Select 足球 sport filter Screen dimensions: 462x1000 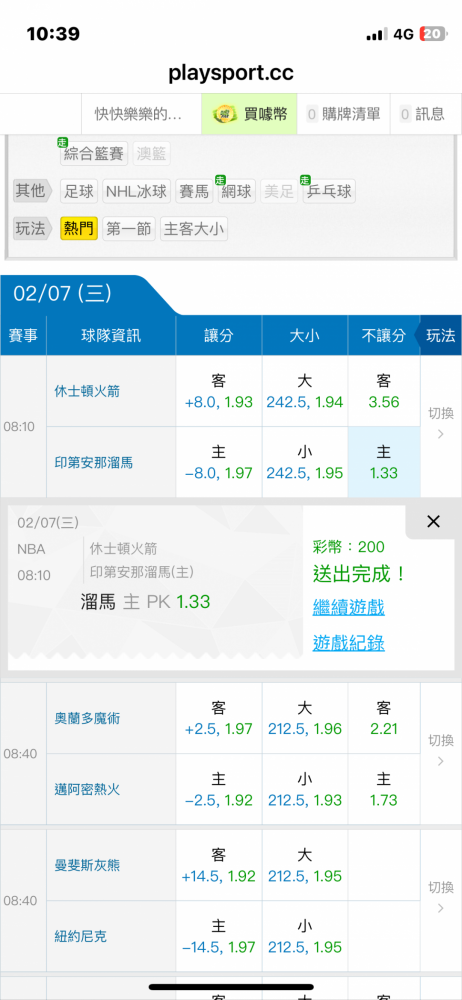[79, 191]
